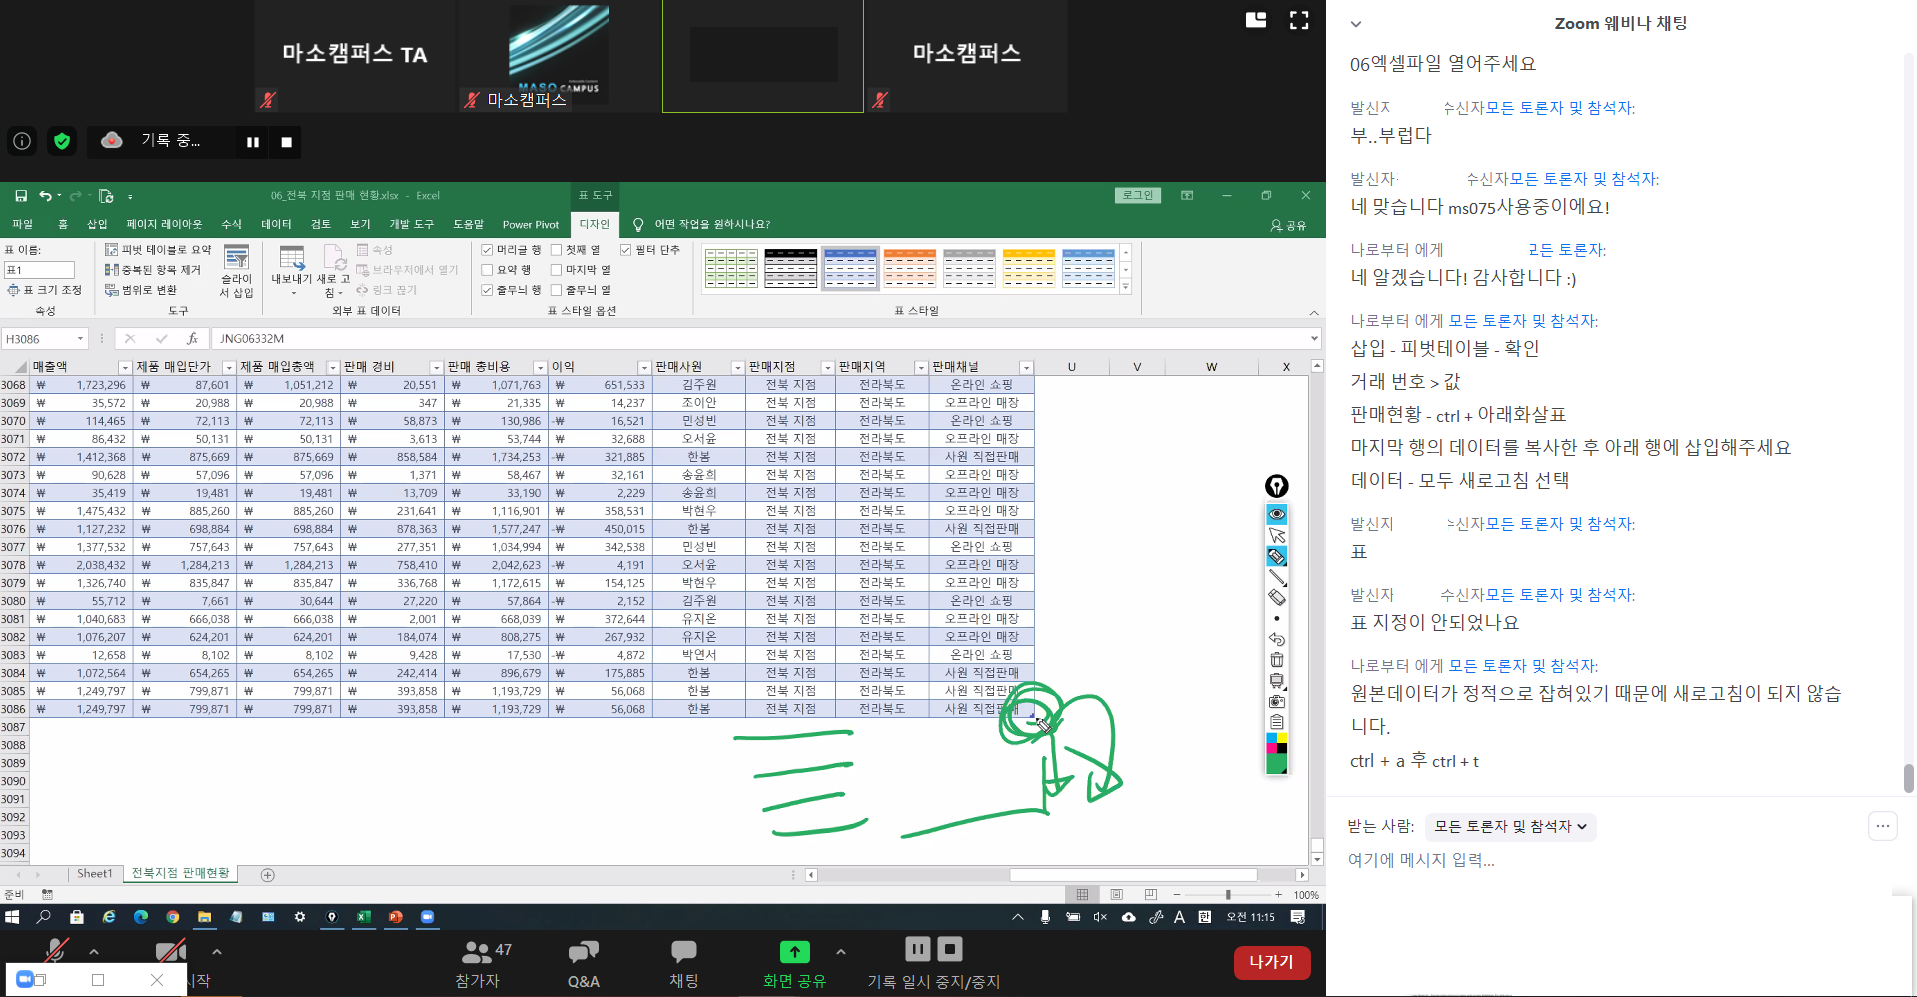The height and width of the screenshot is (997, 1917).
Task: Toggle the 필터 단추 checkbox
Action: pos(626,250)
